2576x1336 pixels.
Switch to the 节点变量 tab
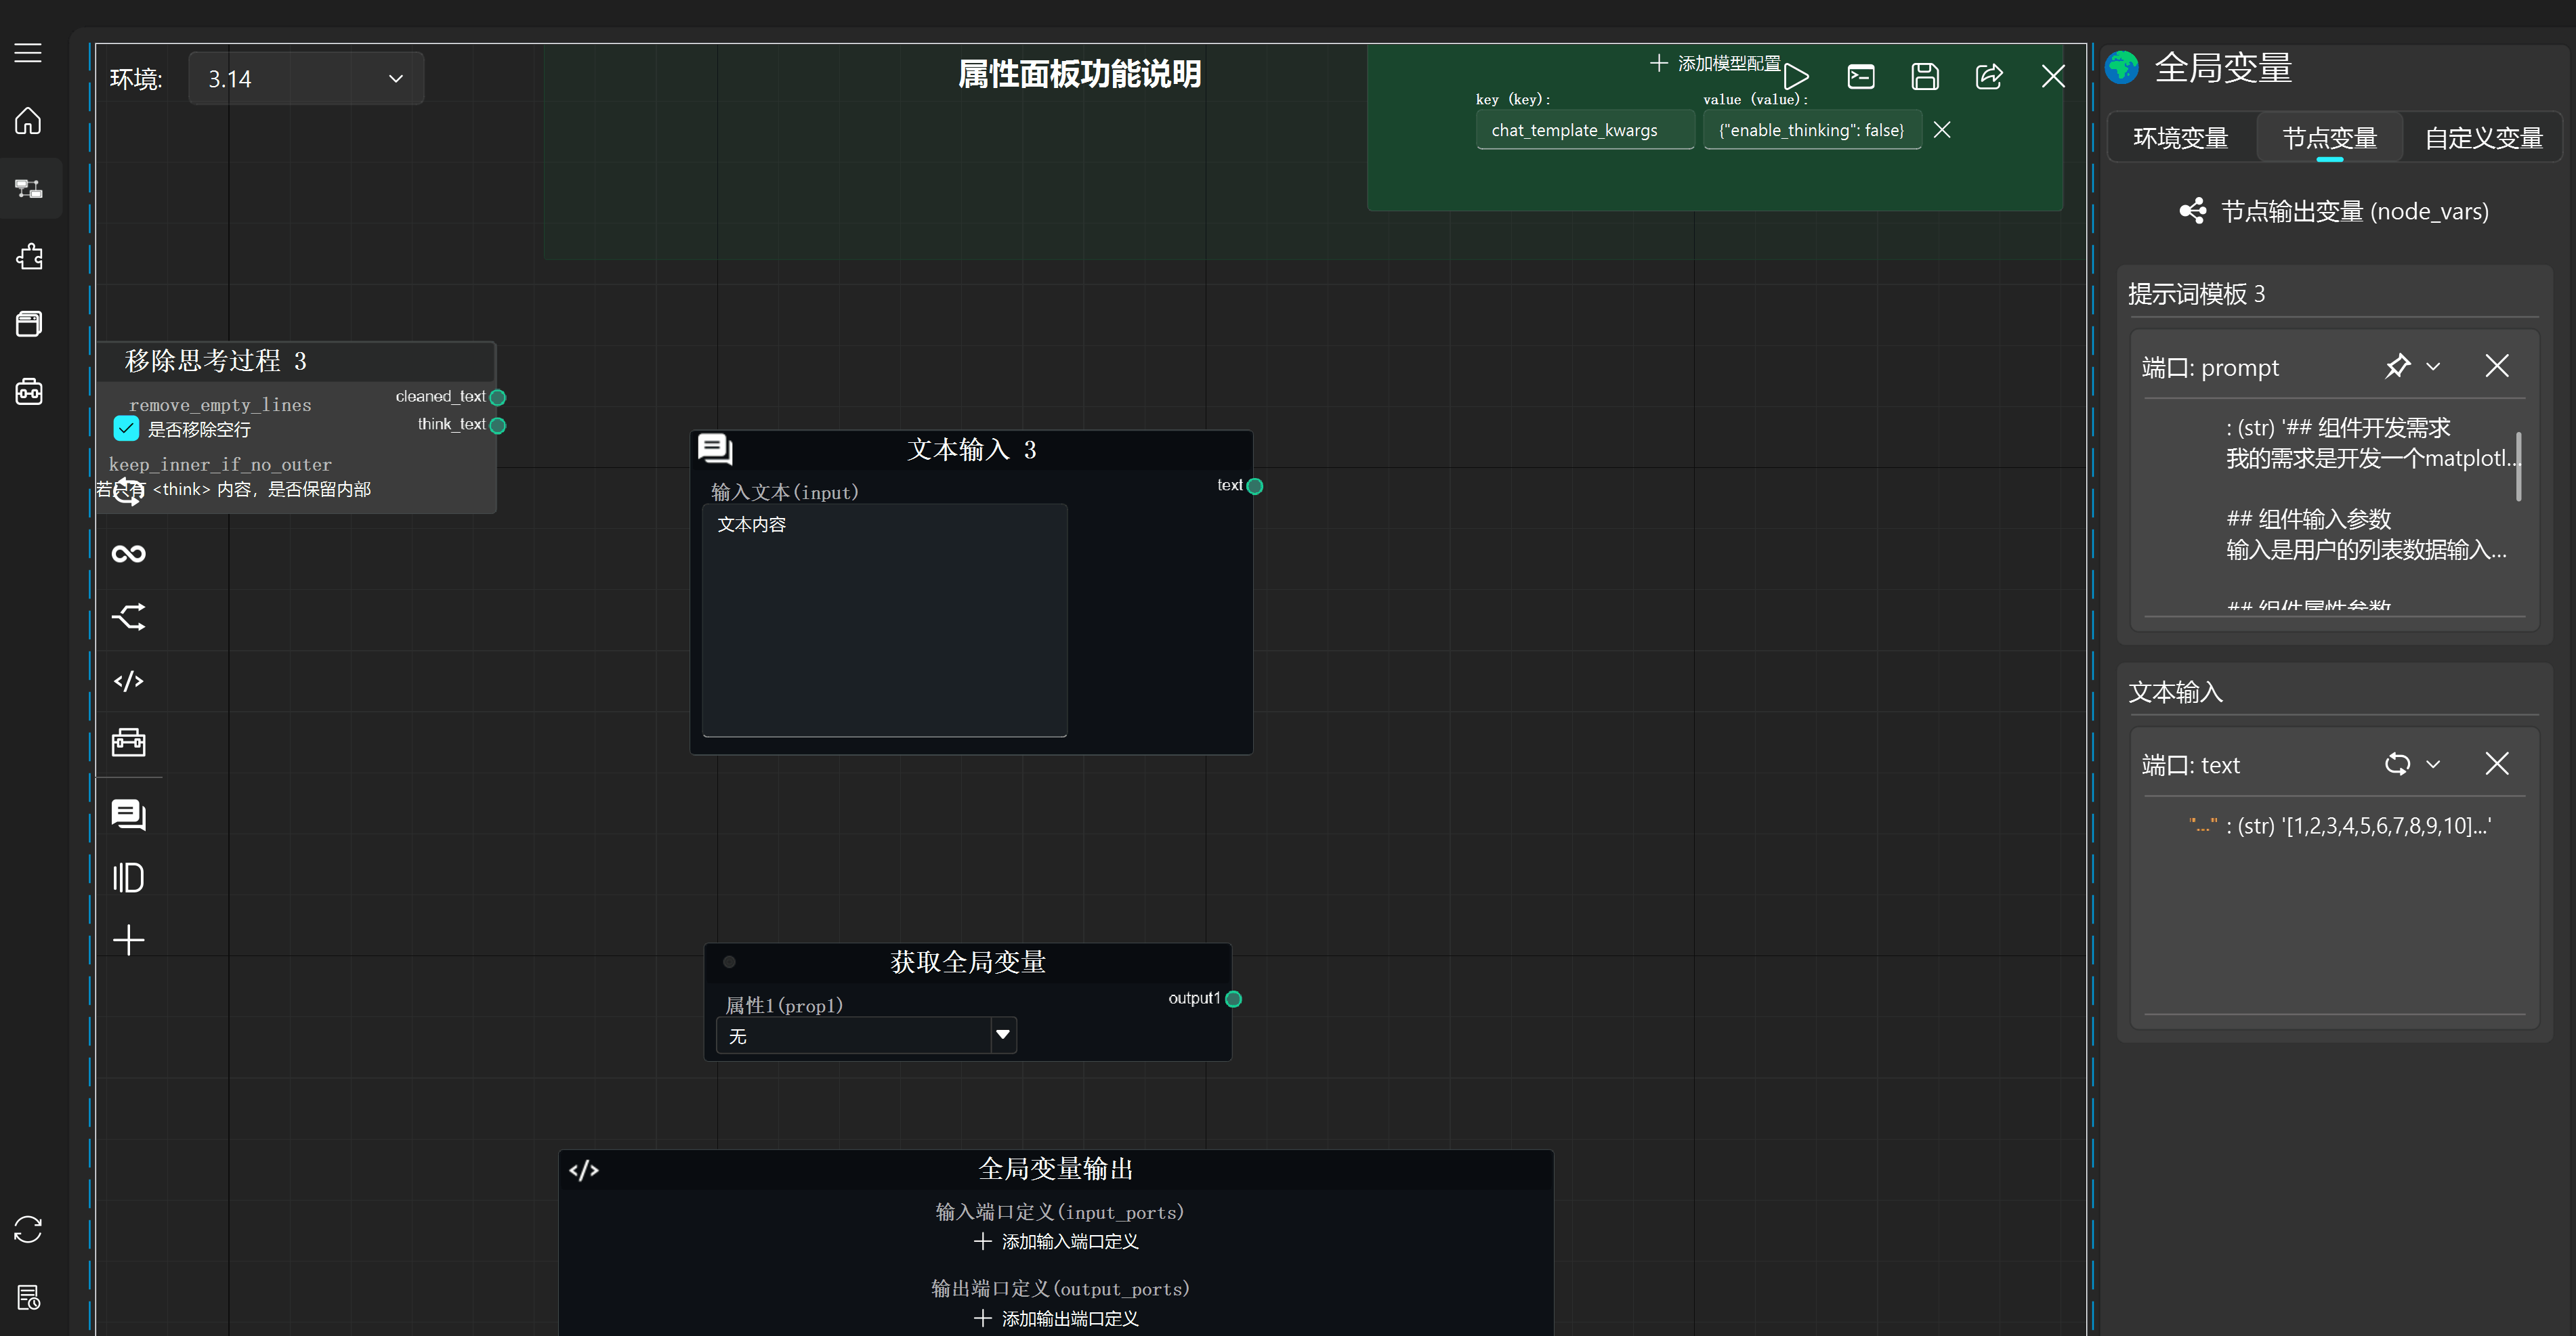pyautogui.click(x=2330, y=137)
